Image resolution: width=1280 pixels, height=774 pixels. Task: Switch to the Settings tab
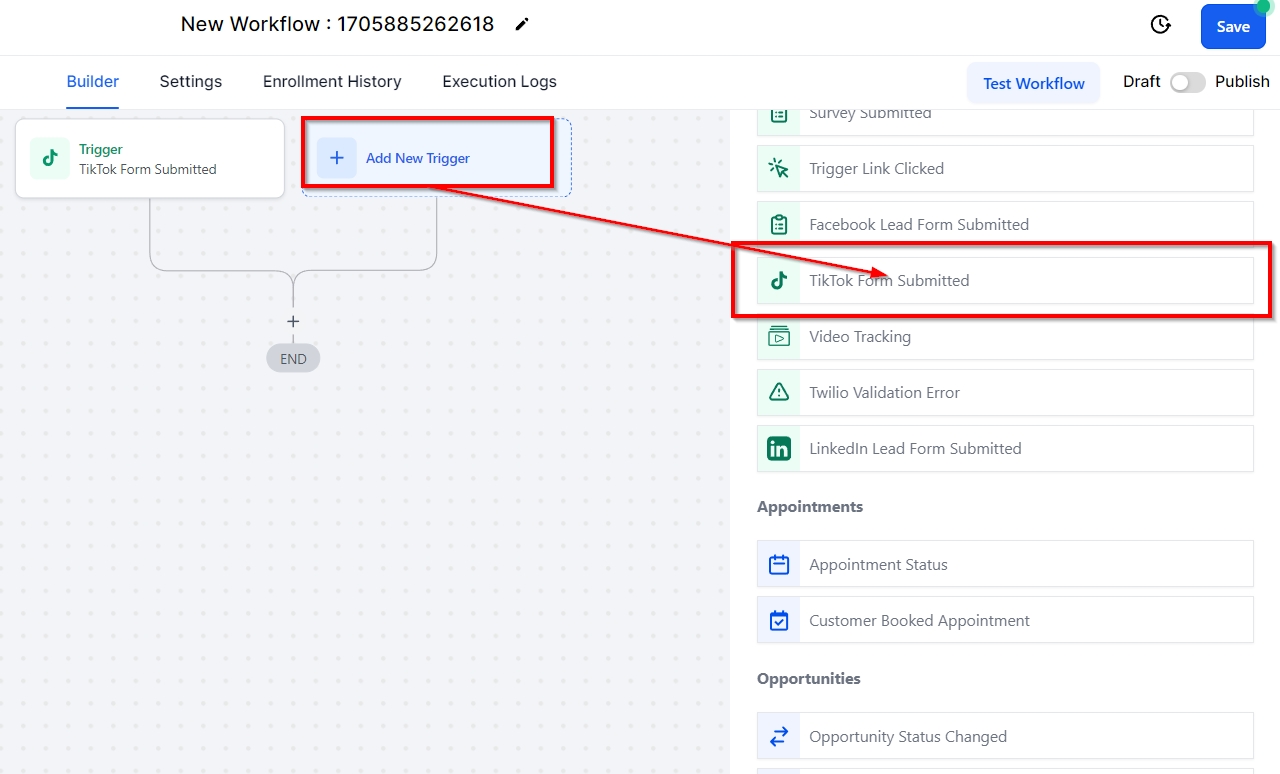(191, 82)
